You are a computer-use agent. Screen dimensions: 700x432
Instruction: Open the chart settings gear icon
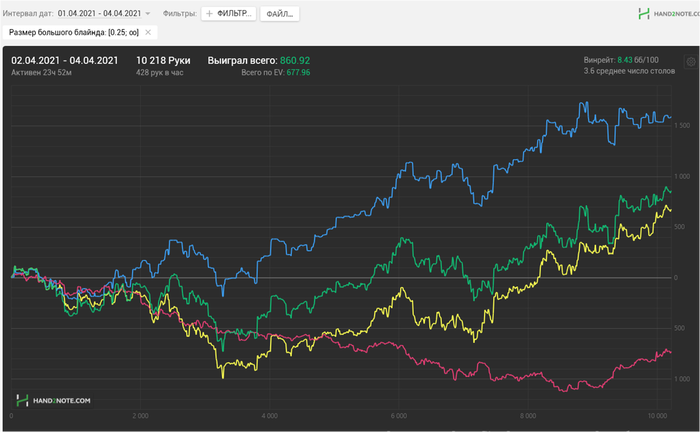tap(690, 61)
